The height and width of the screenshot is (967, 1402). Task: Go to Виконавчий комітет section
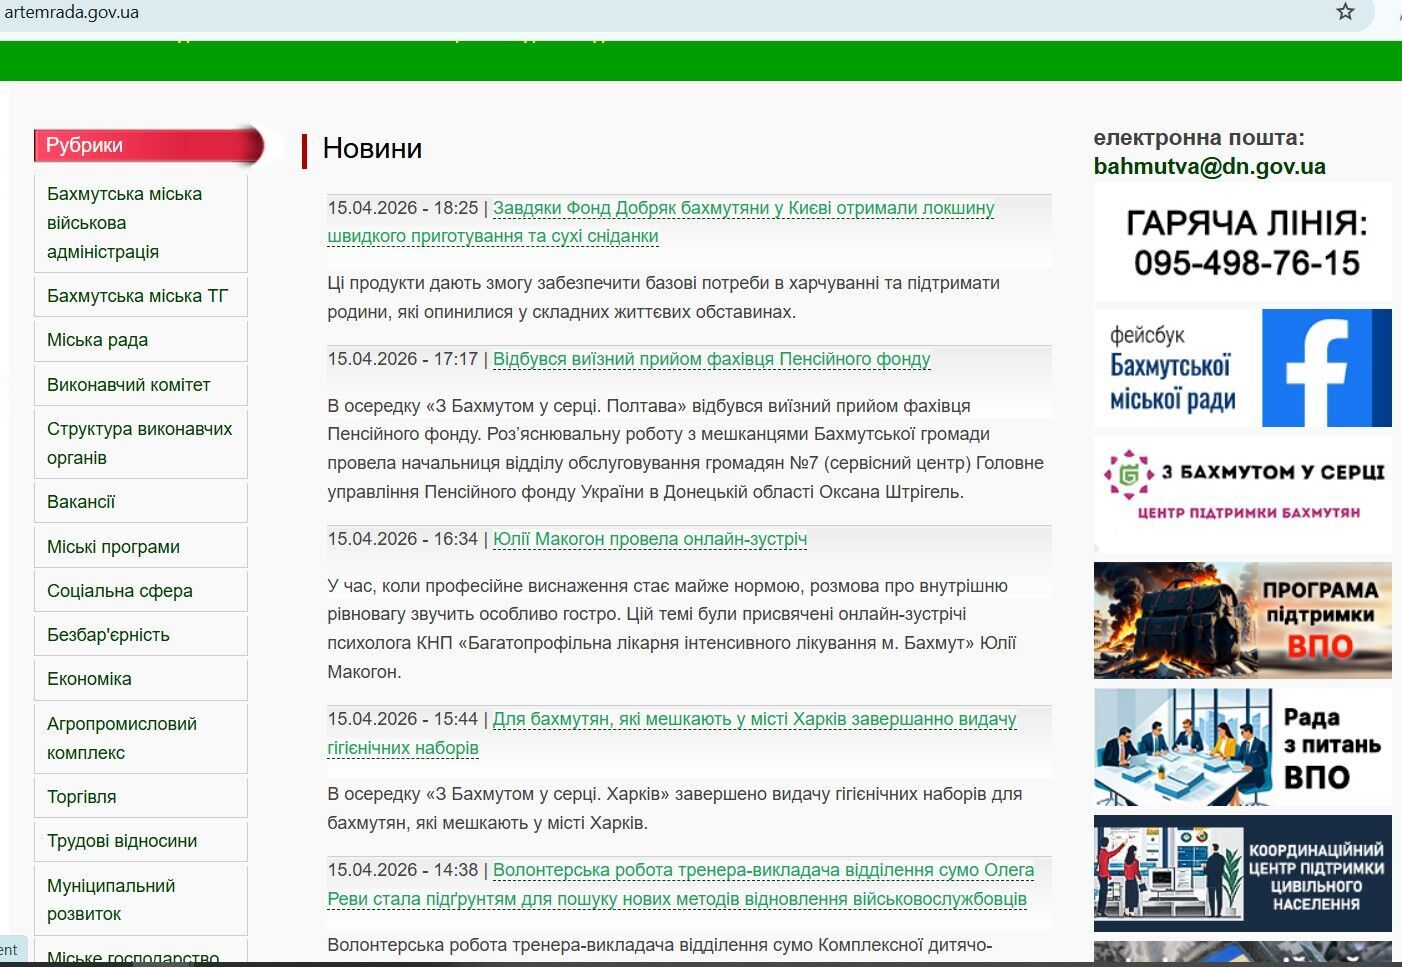(128, 385)
